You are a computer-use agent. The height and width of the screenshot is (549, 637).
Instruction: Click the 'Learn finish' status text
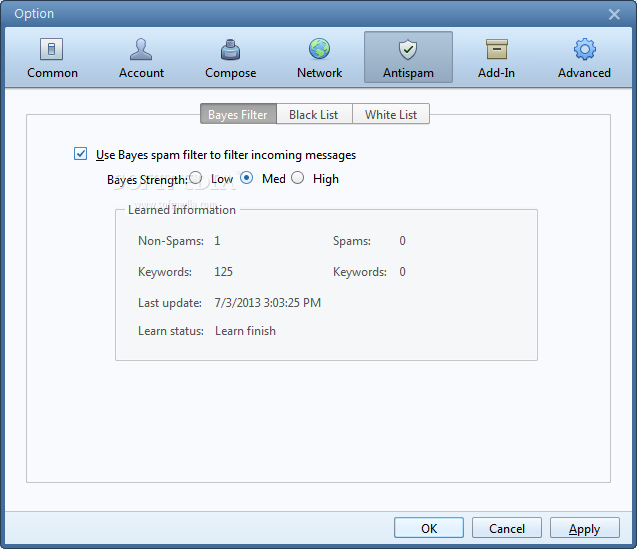pyautogui.click(x=245, y=331)
